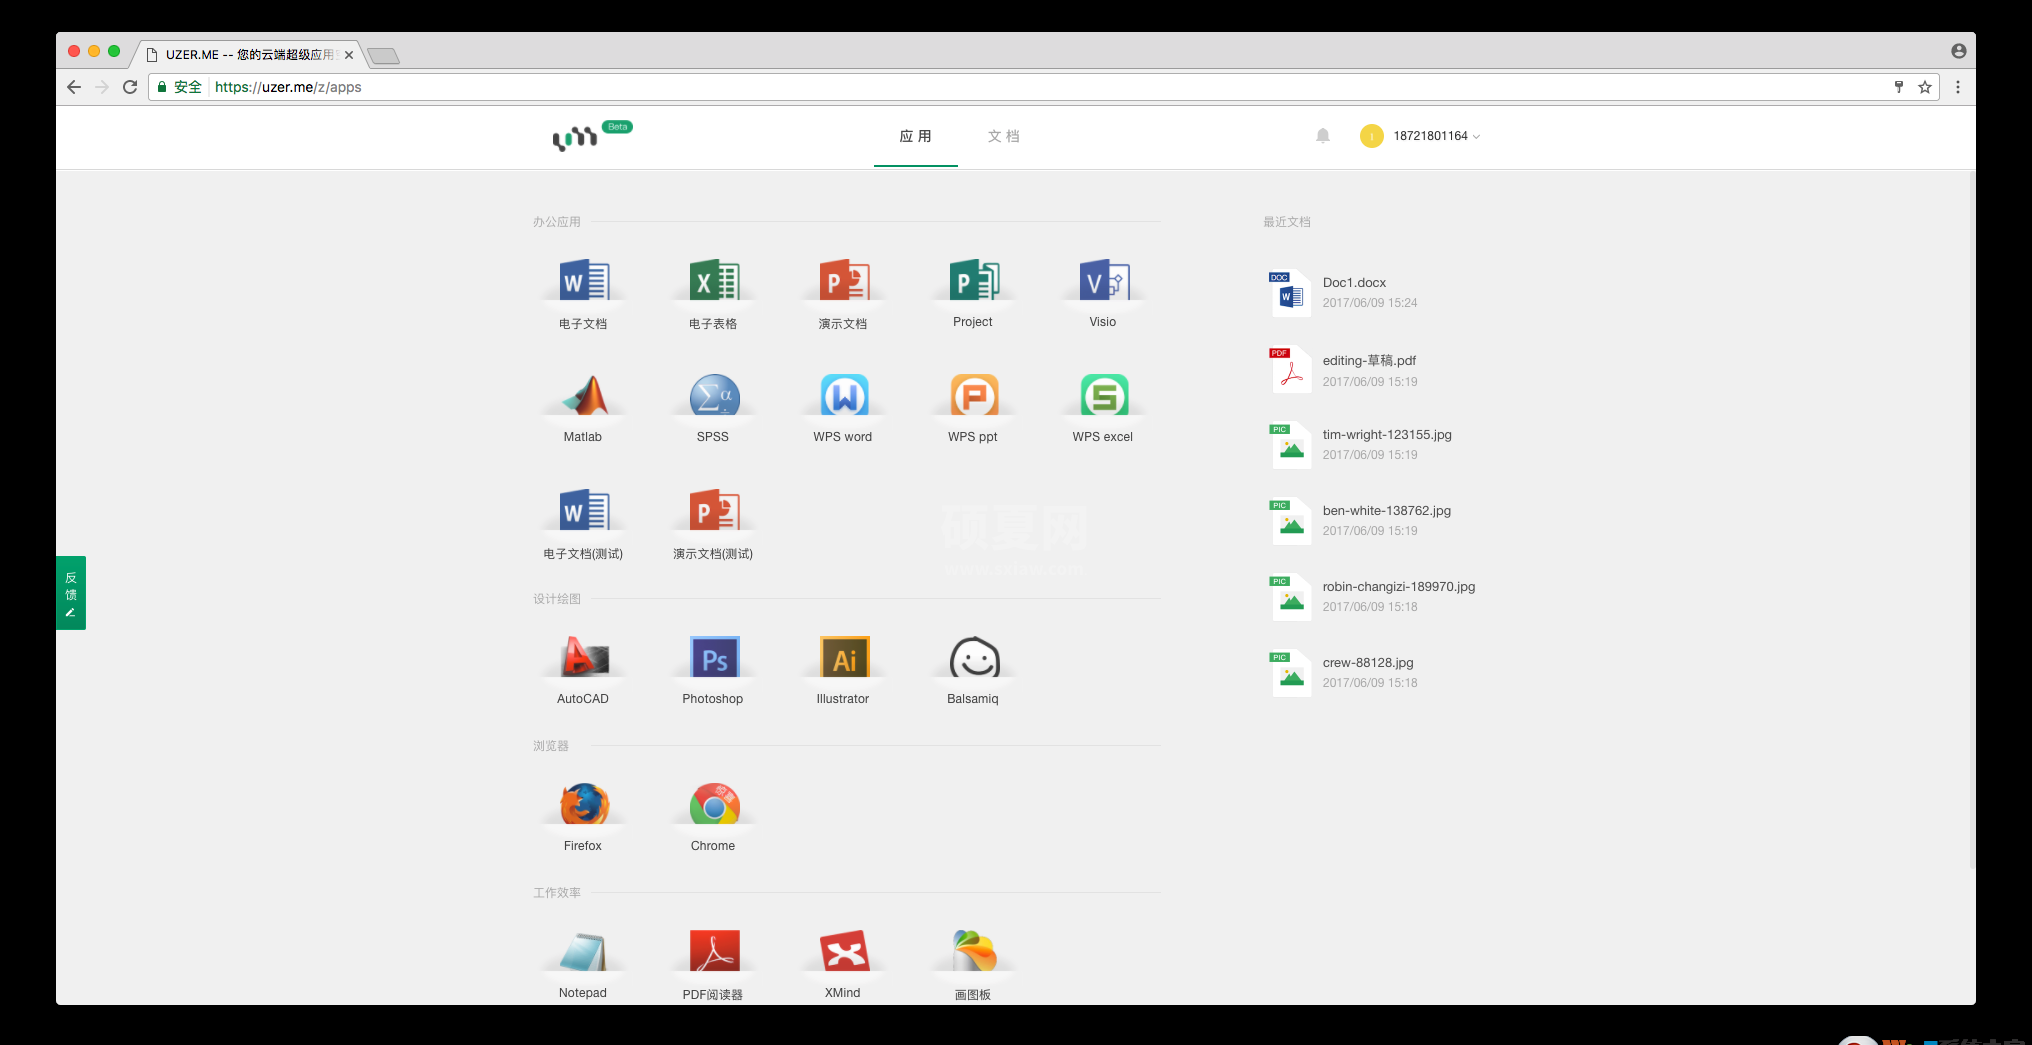Click the Doc1.docx Word file thumbnail
Viewport: 2032px width, 1045px height.
(x=1290, y=293)
